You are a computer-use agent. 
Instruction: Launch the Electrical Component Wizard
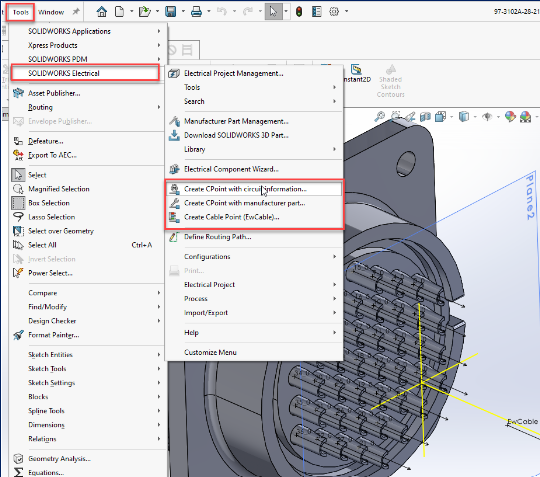click(x=254, y=169)
